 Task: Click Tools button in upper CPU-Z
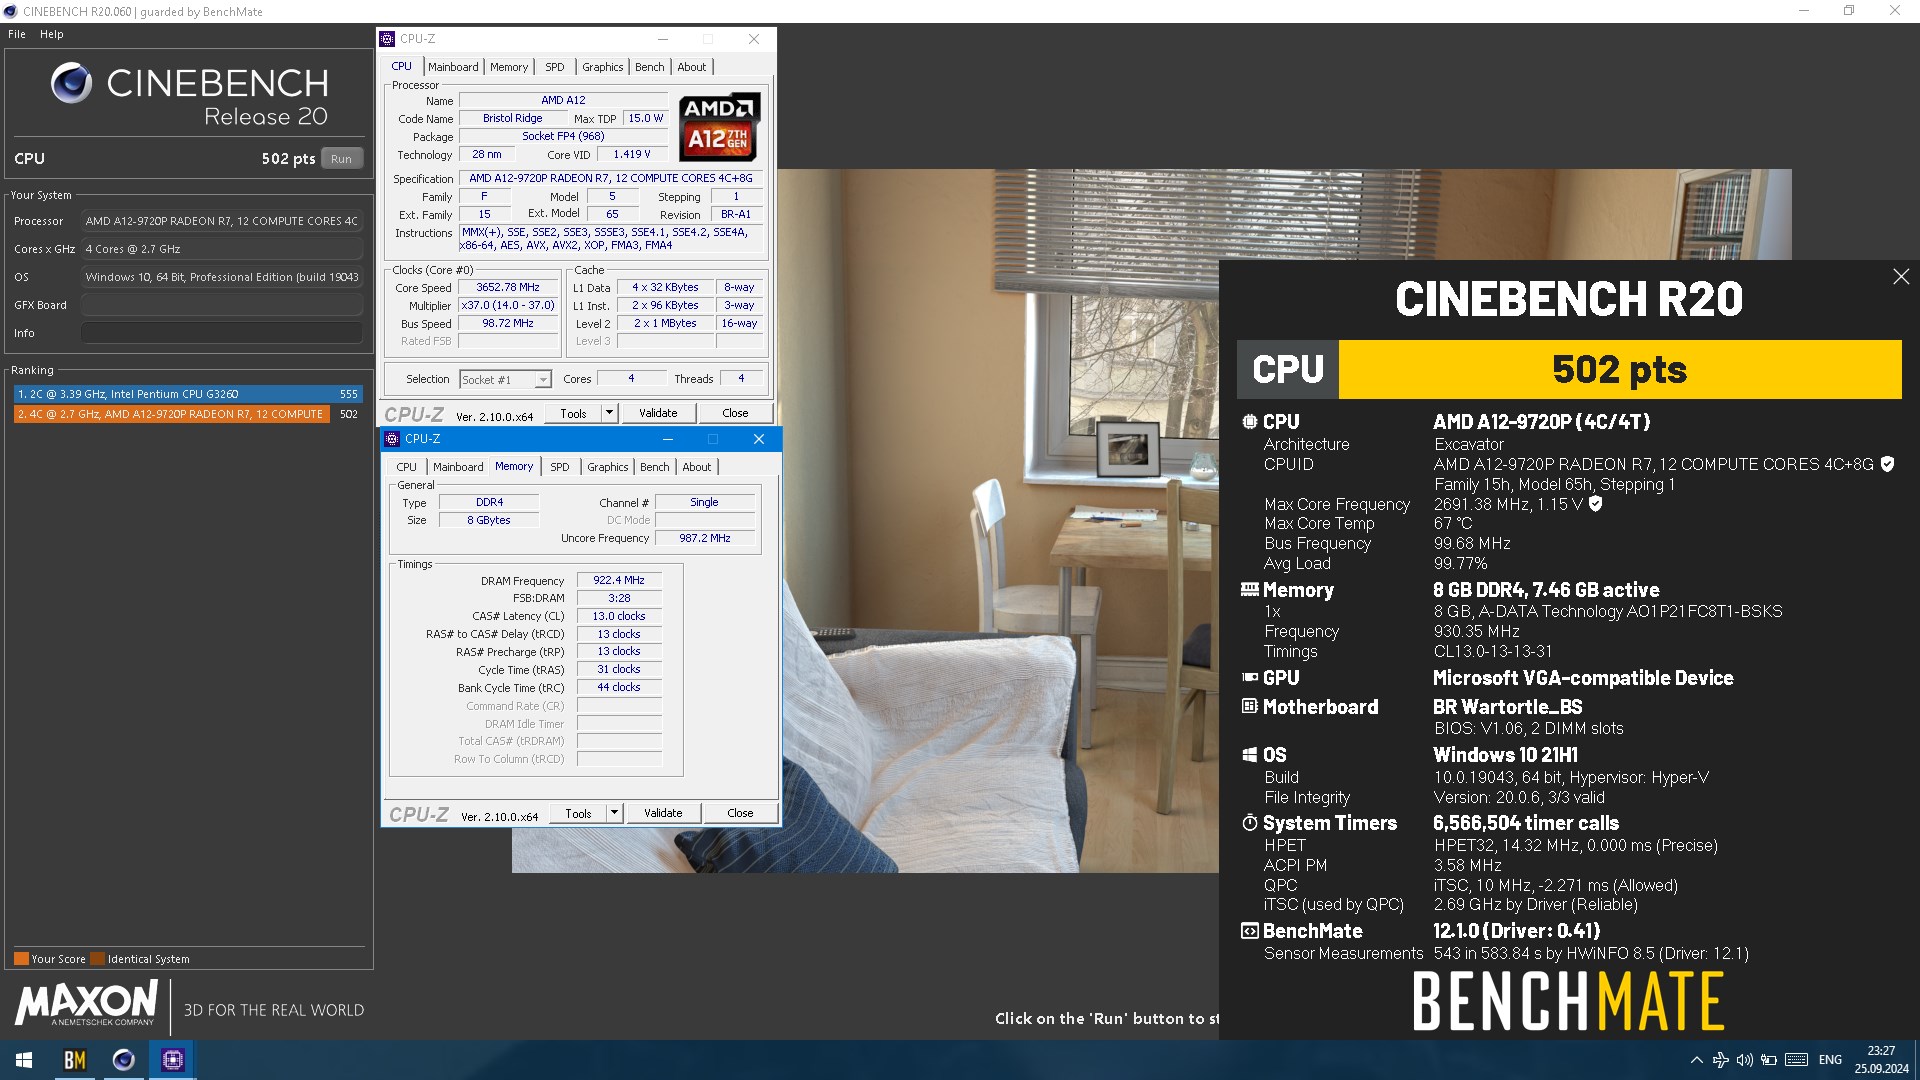573,413
